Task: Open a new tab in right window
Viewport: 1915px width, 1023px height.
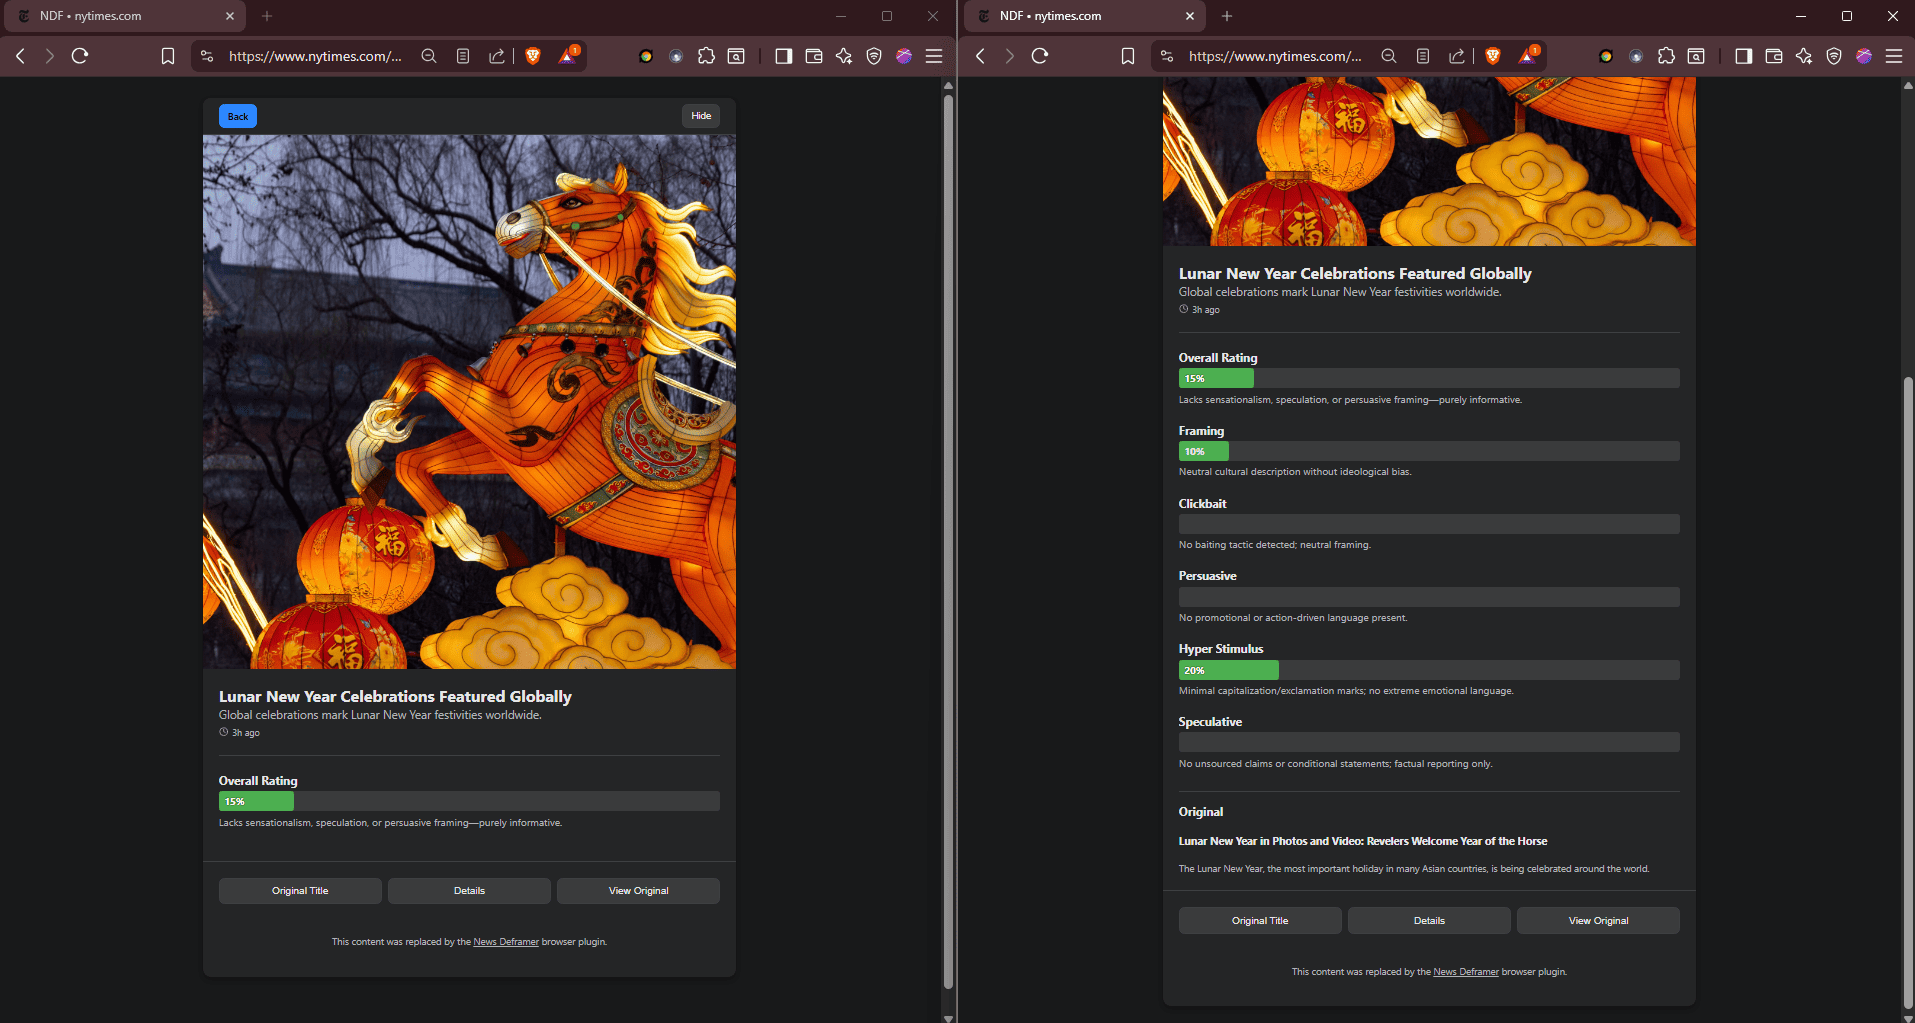Action: (1227, 16)
